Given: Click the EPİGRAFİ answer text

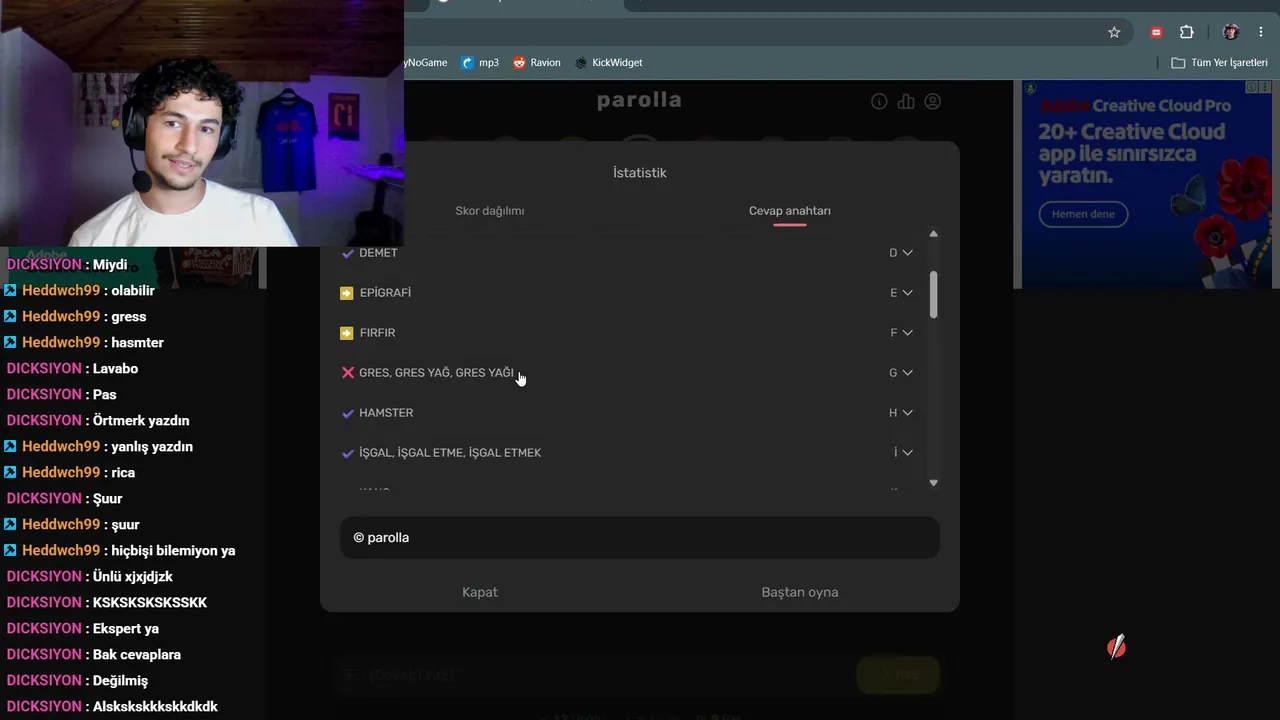Looking at the screenshot, I should pos(385,293).
